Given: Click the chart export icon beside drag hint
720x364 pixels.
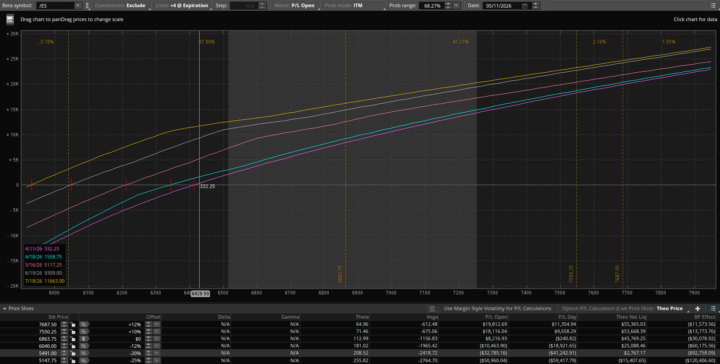Looking at the screenshot, I should click(10, 20).
